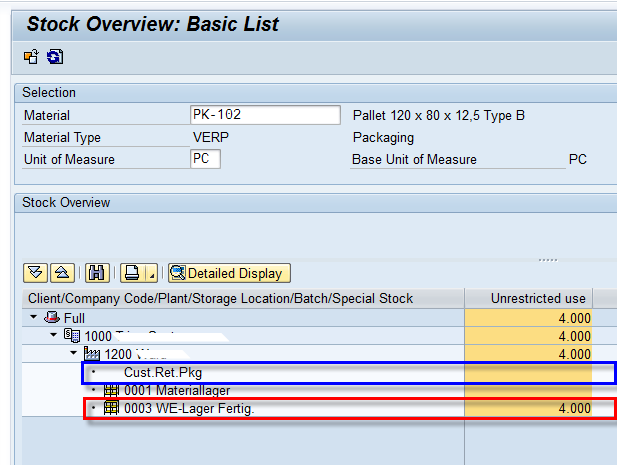Click the Refresh icon in top toolbar

(x=55, y=57)
